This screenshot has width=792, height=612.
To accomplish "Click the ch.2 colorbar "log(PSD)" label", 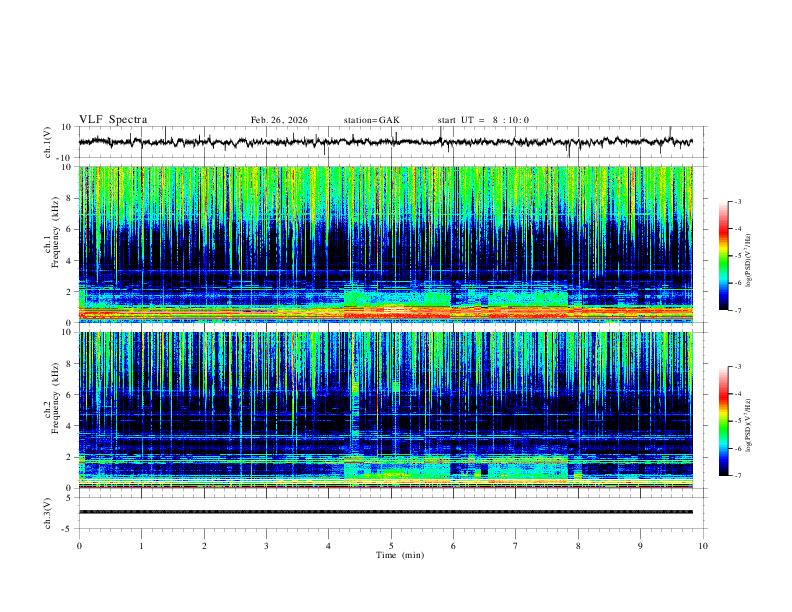I will coord(749,425).
